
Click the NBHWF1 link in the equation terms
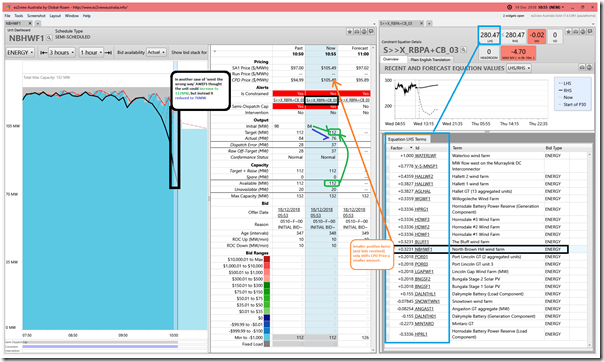click(x=423, y=249)
